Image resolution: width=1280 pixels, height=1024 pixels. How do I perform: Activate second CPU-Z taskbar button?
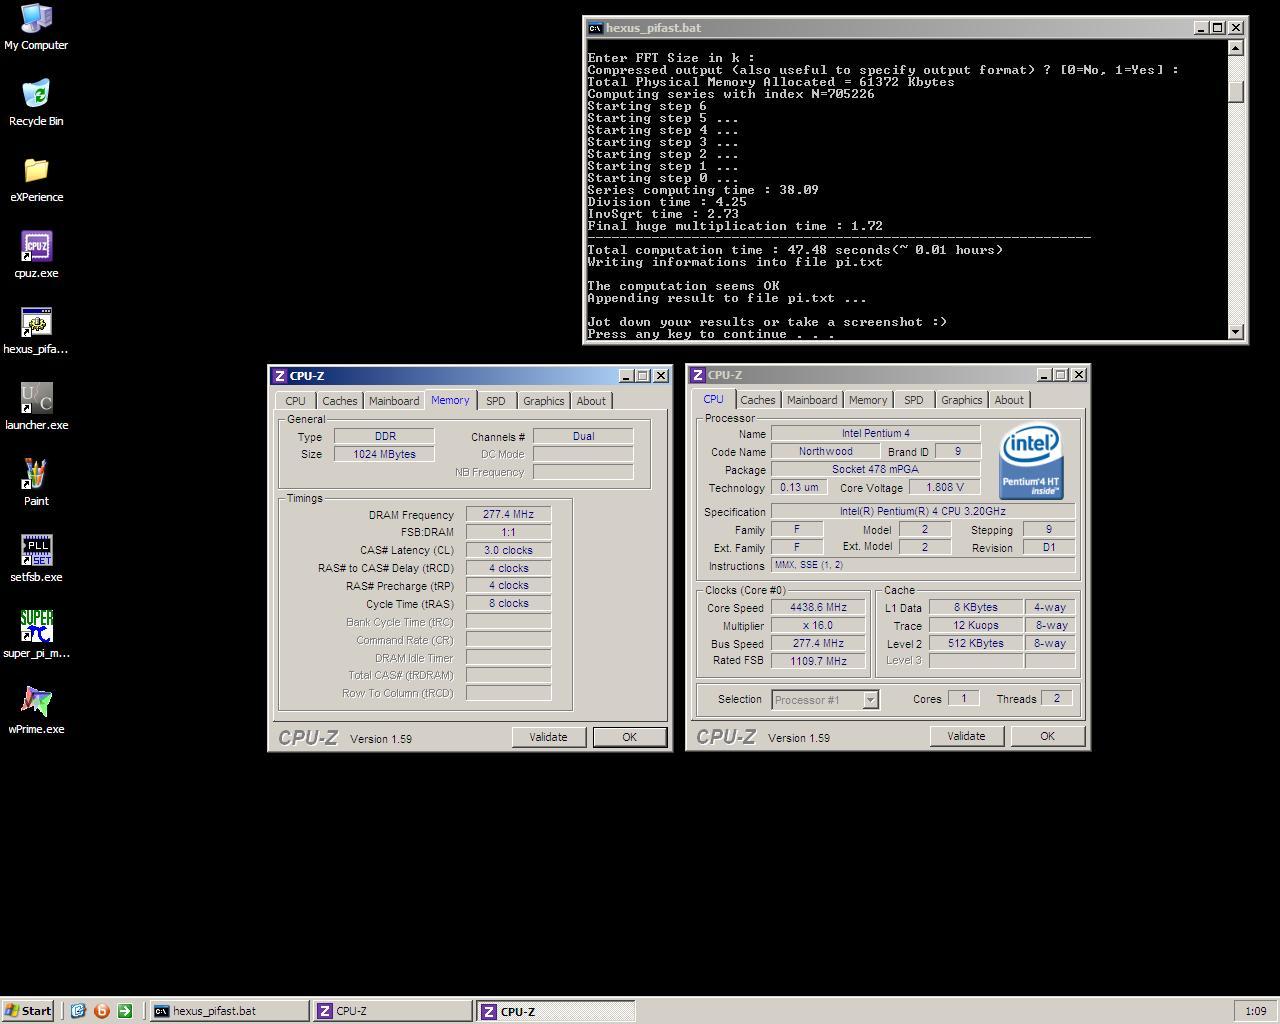click(x=556, y=1011)
